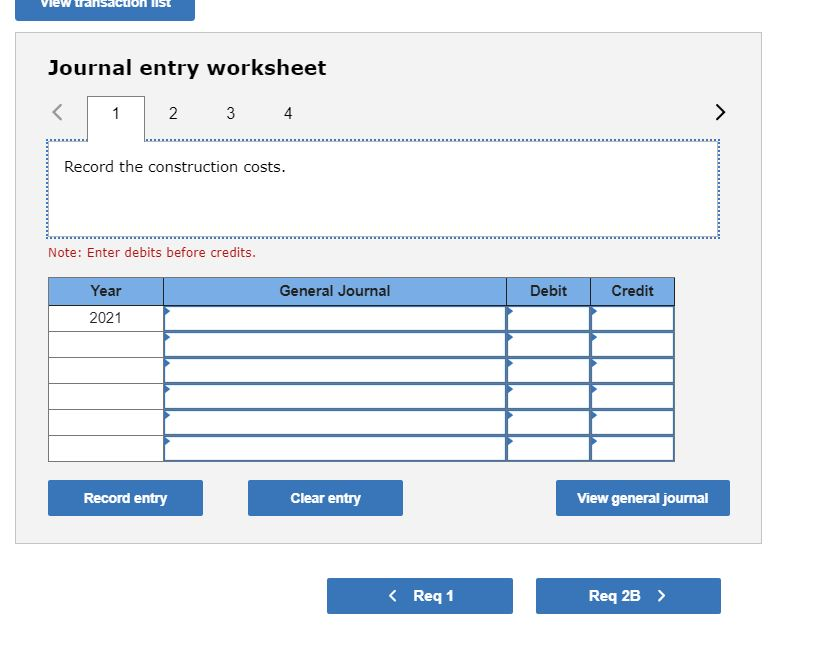Screen dimensions: 820x658
Task: Proceed forward with the Req 2B button
Action: coord(628,596)
